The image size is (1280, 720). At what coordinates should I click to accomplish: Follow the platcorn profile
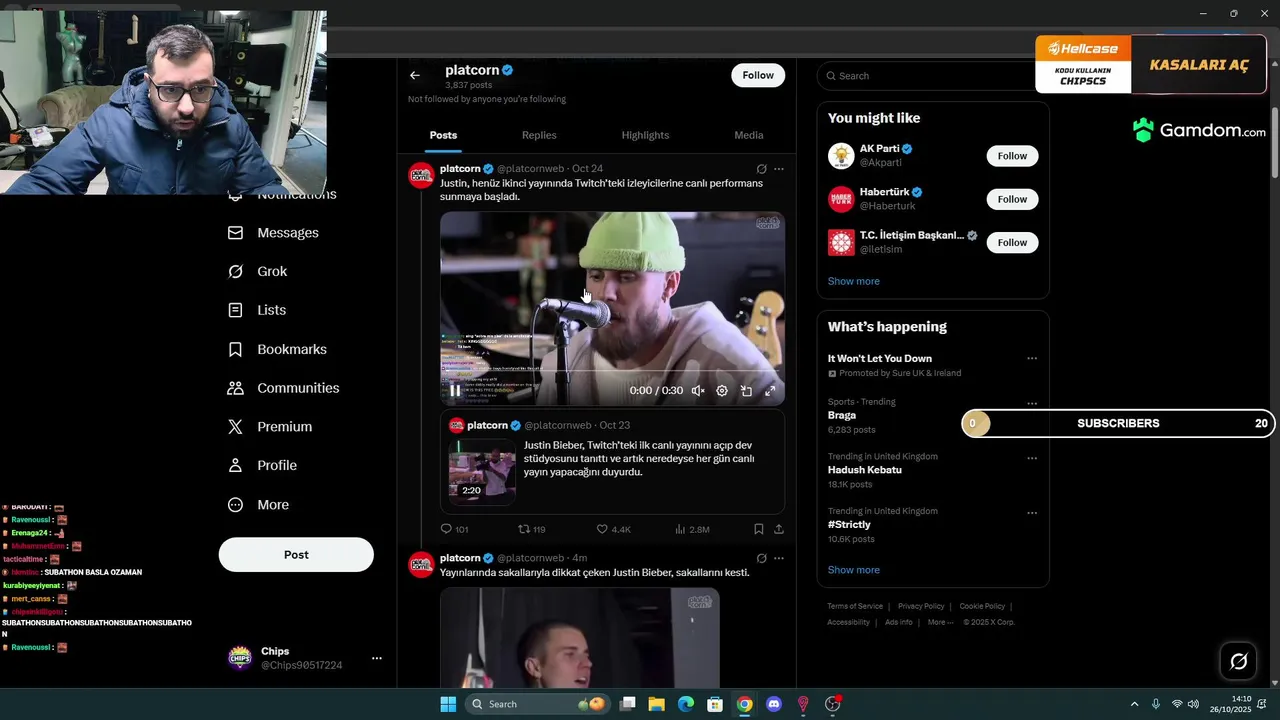758,75
